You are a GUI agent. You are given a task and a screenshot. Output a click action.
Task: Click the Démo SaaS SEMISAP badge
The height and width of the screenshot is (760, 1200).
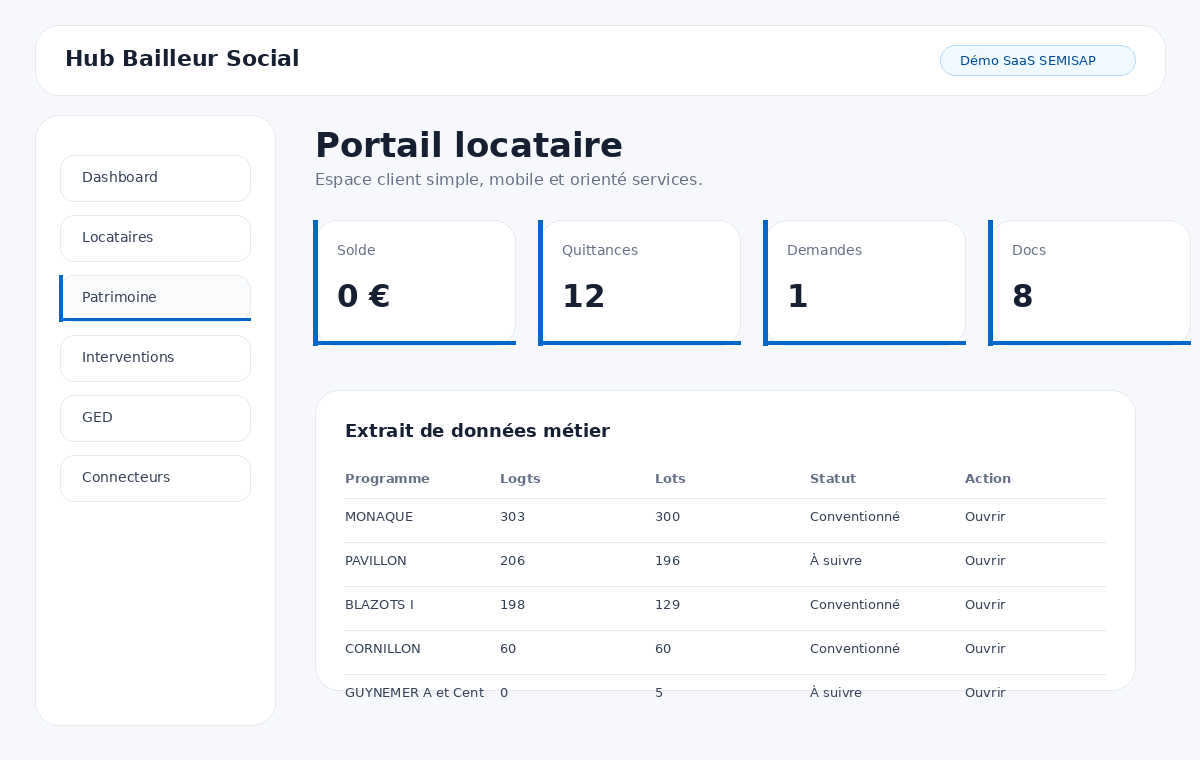pyautogui.click(x=1038, y=60)
